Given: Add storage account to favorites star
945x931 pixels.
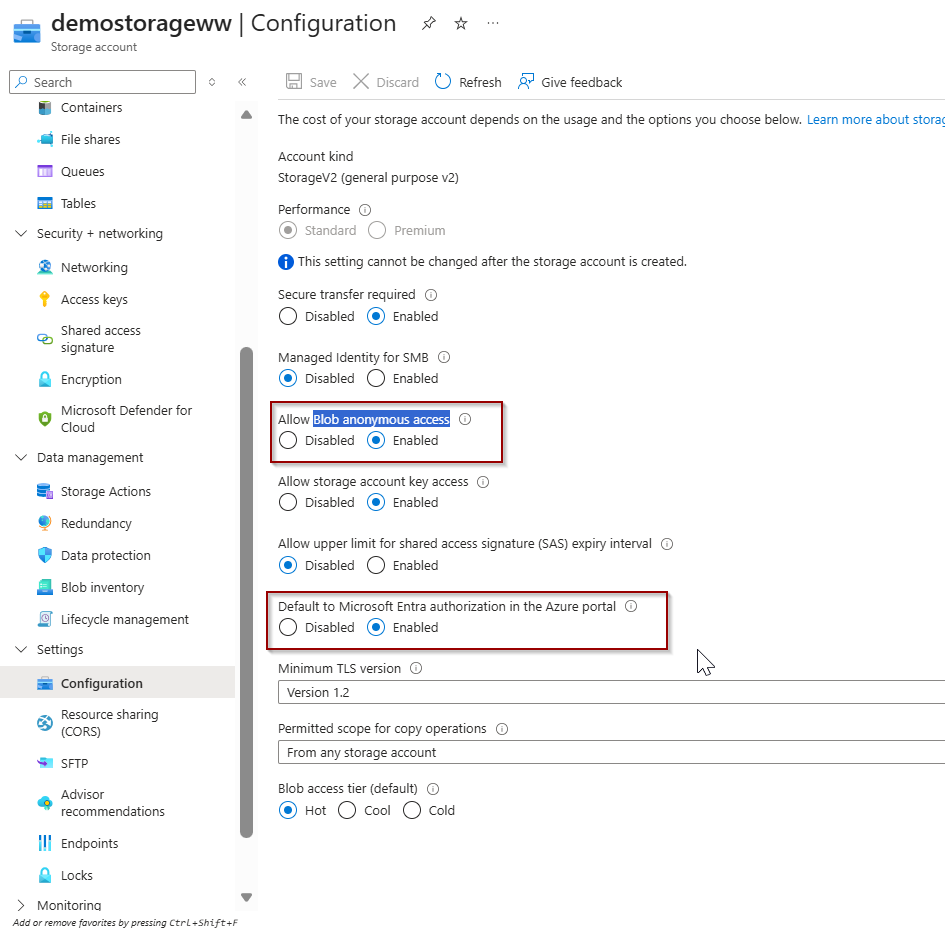Looking at the screenshot, I should click(x=461, y=24).
